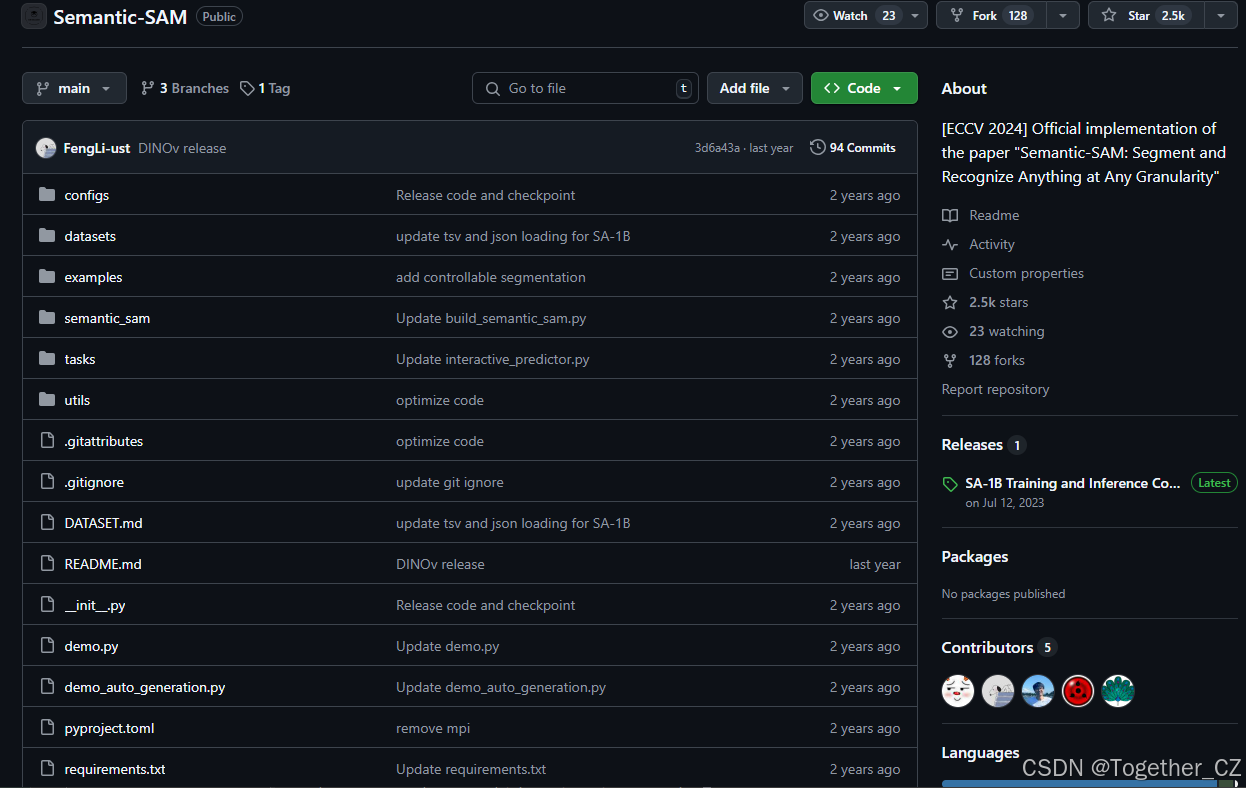Open SA-1B Training and Inference release
Screen dimensions: 1246x788
tap(1073, 483)
